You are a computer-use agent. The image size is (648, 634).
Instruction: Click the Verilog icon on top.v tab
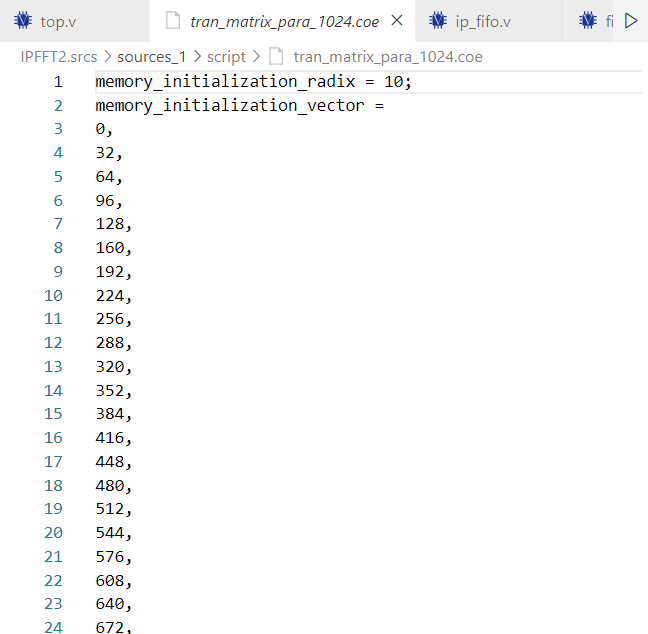(23, 20)
